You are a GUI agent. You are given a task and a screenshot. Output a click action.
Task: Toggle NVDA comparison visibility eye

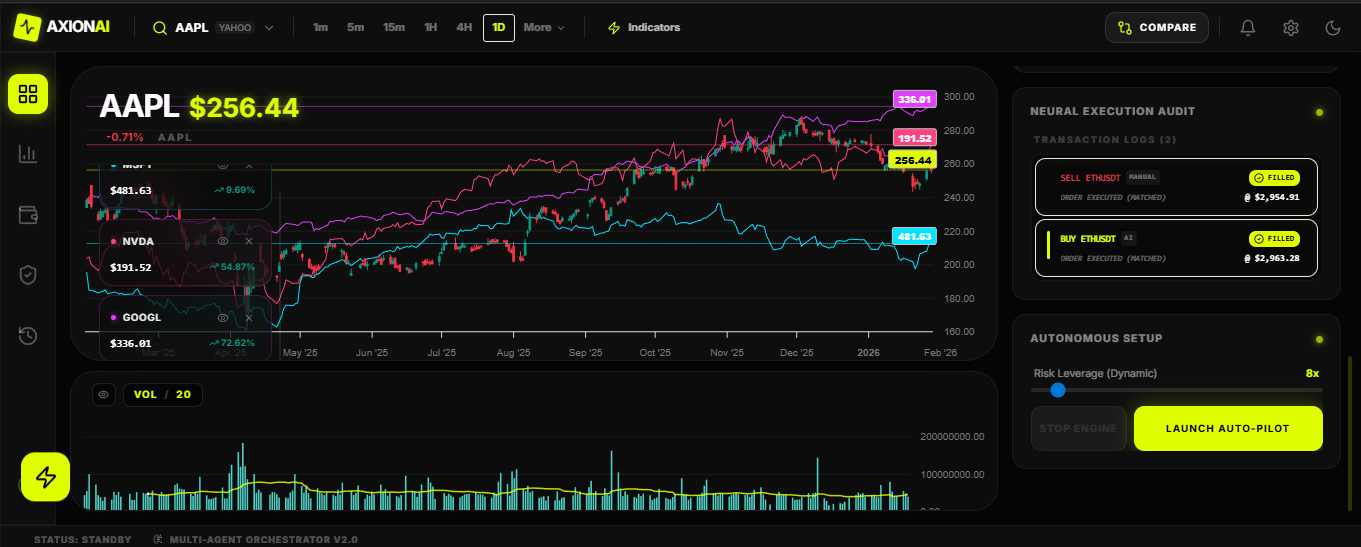tap(223, 241)
